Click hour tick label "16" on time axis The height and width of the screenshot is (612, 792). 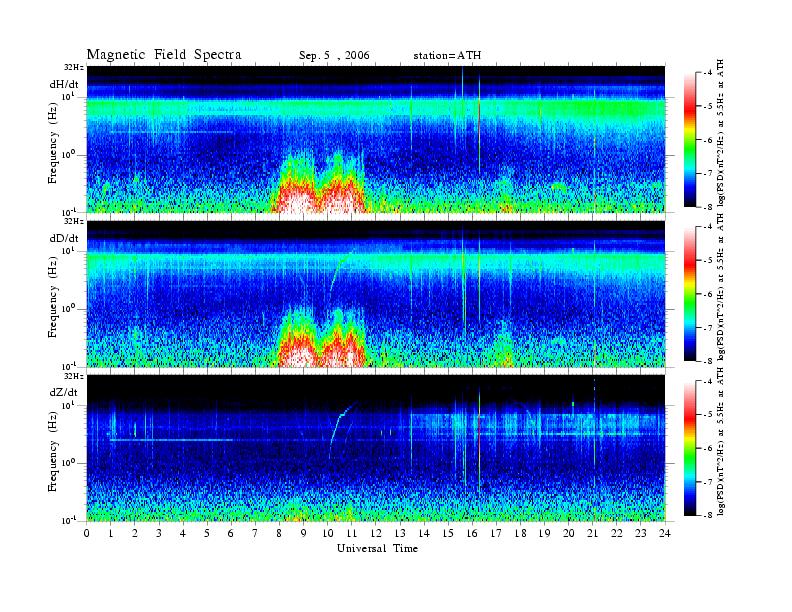click(x=472, y=533)
